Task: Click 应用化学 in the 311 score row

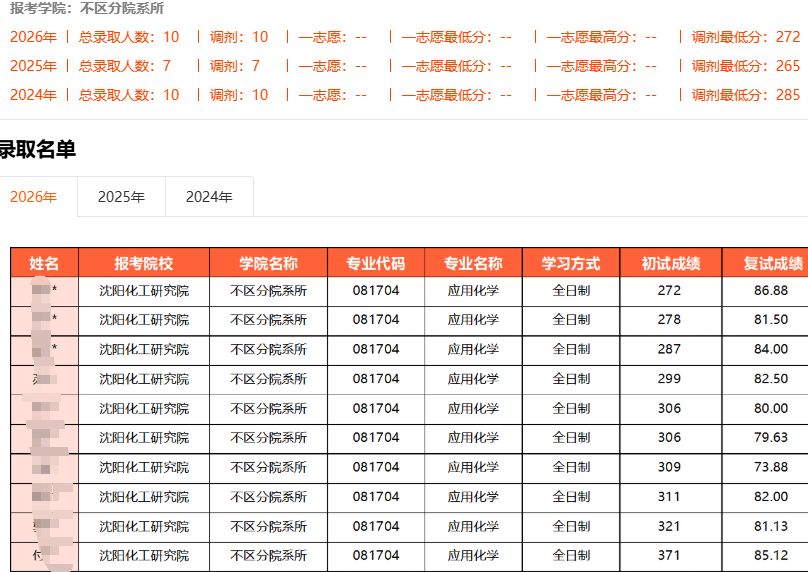Action: 473,497
